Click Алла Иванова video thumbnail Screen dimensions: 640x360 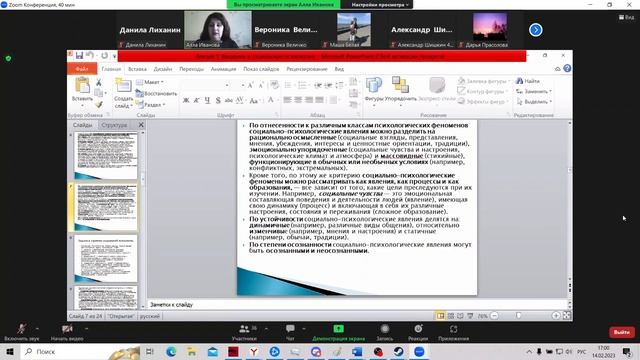(218, 30)
